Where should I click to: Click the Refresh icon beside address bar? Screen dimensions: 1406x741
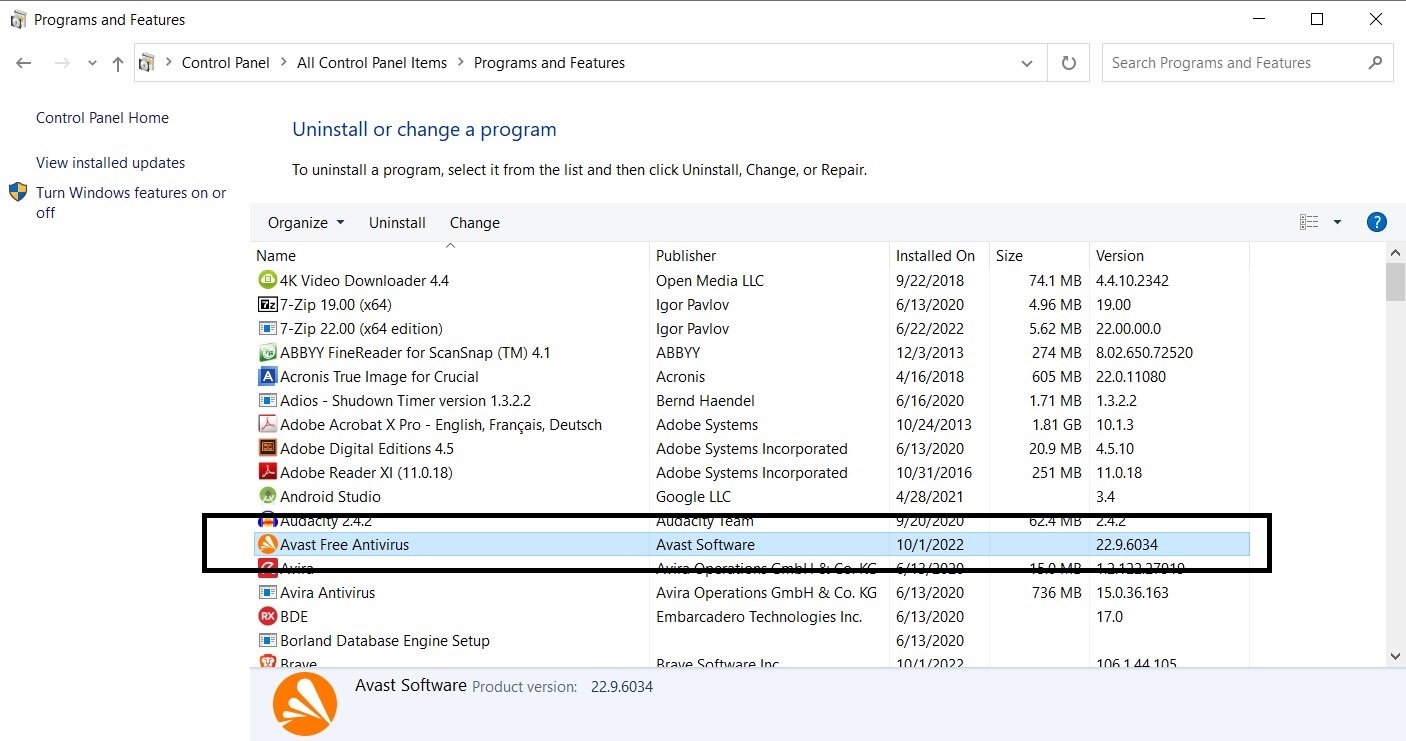click(1069, 63)
